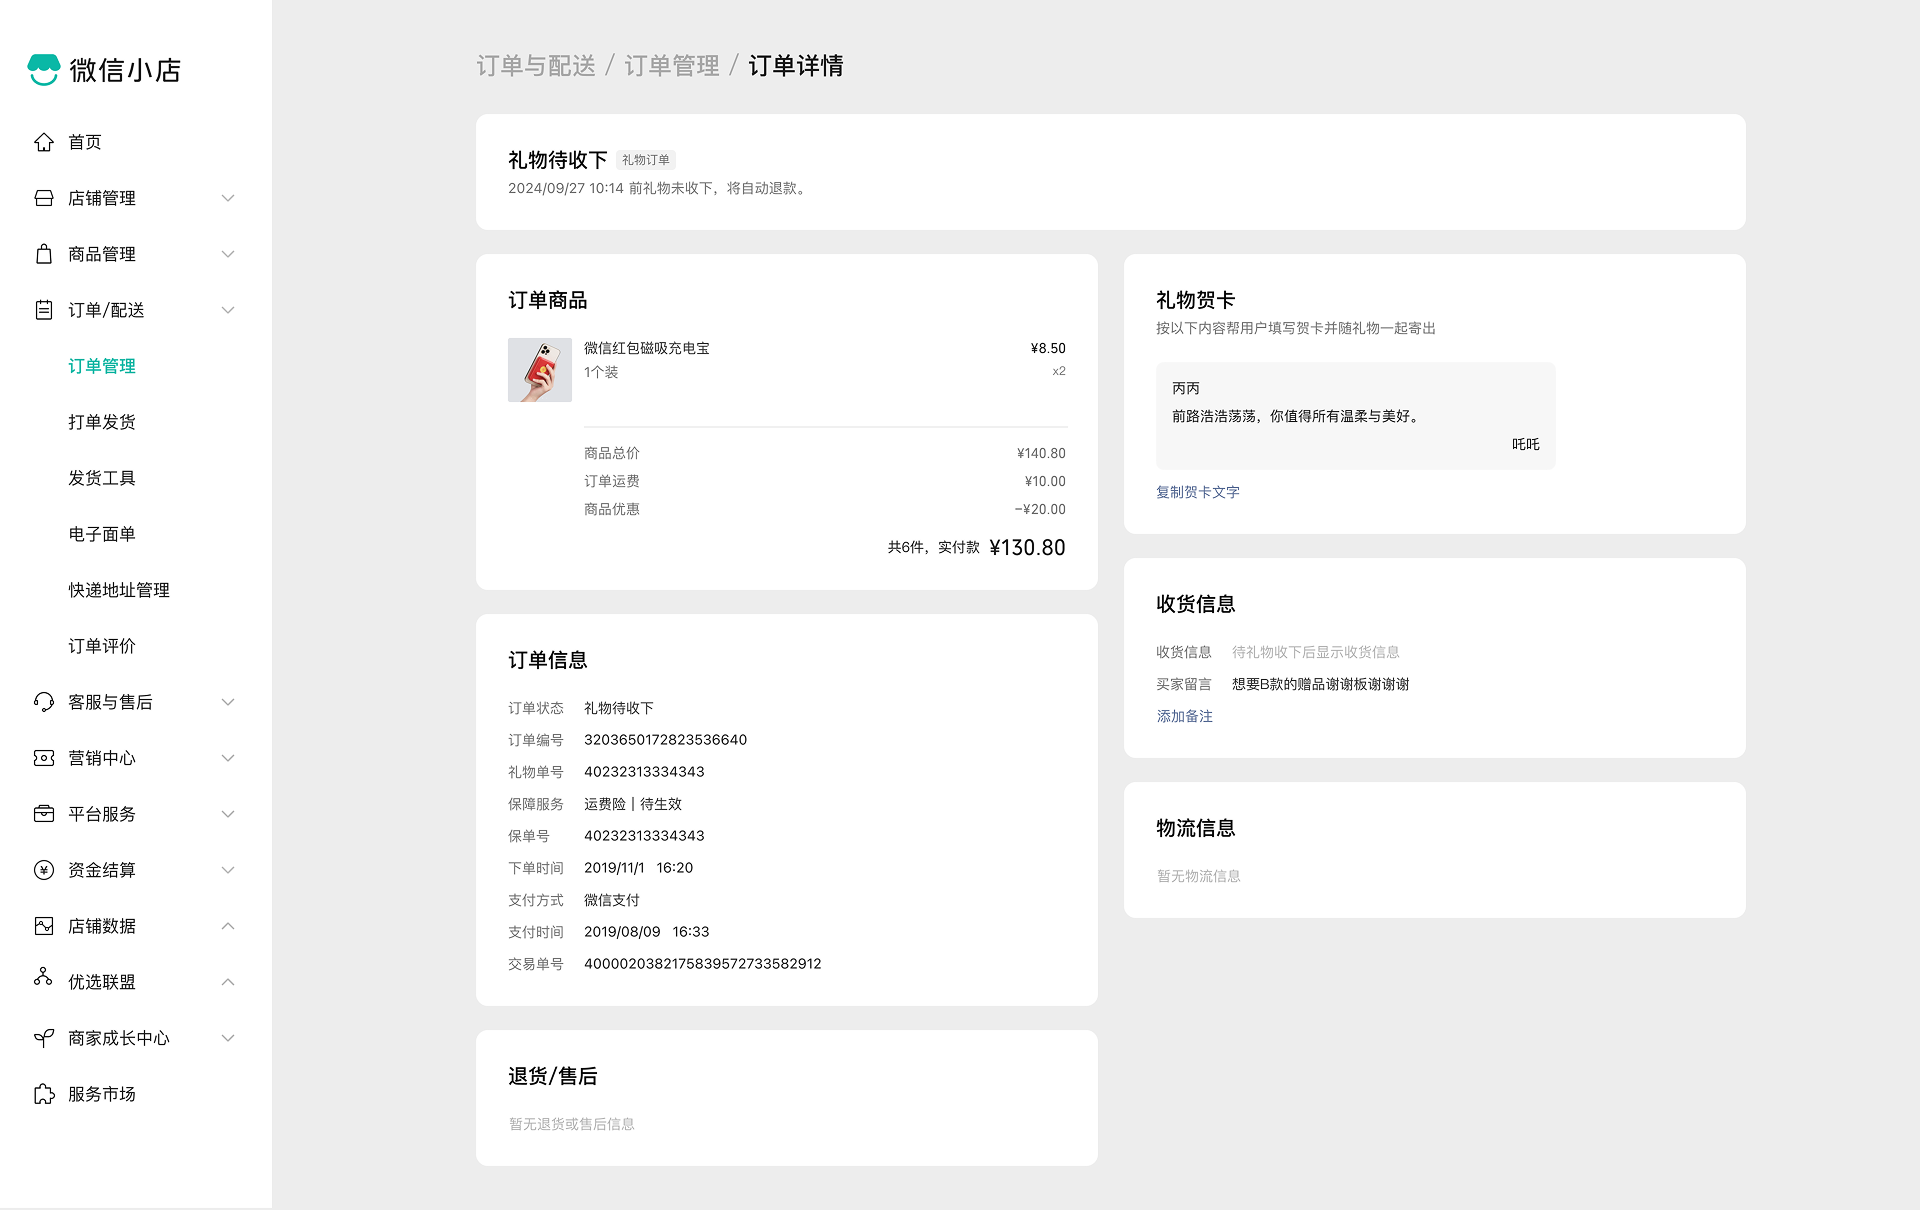Click the shopping bag icon for 商品管理
The height and width of the screenshot is (1210, 1920).
pos(44,254)
